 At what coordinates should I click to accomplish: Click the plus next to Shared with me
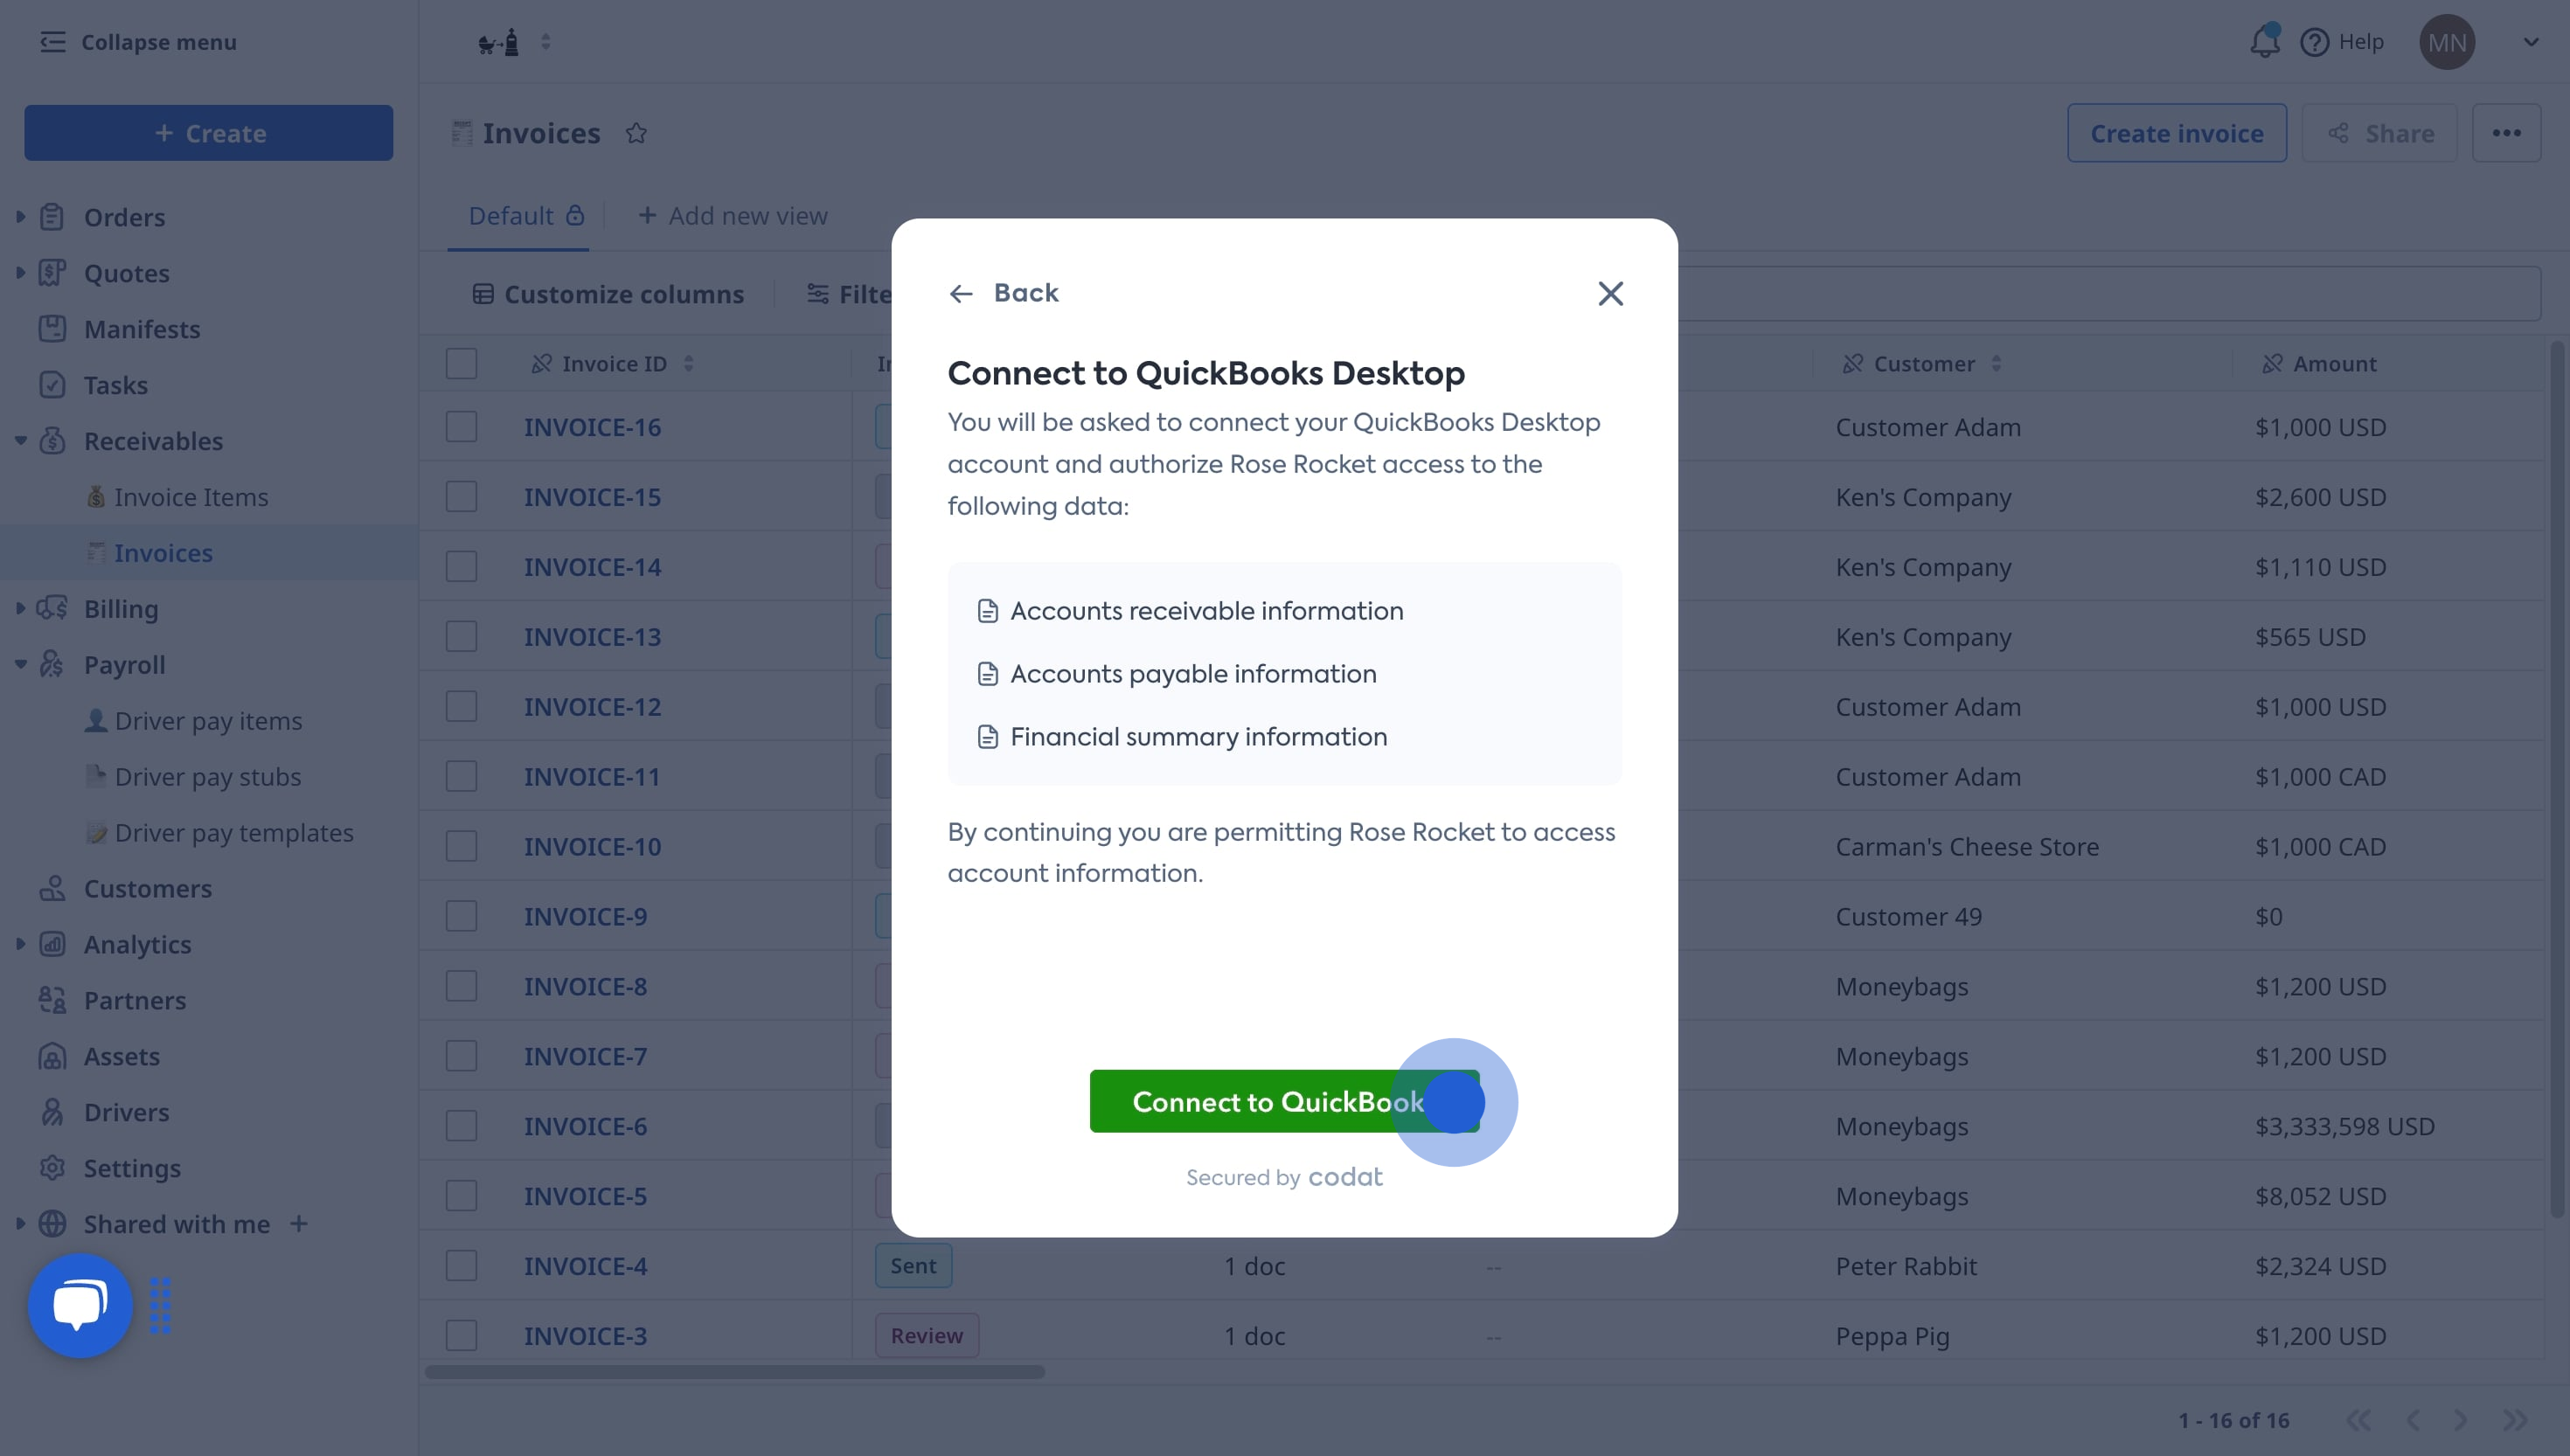(298, 1223)
